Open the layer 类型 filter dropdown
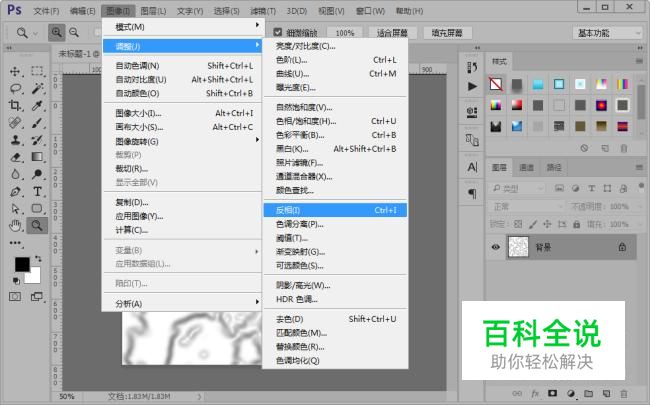Viewport: 650px width, 405px height. (x=517, y=189)
